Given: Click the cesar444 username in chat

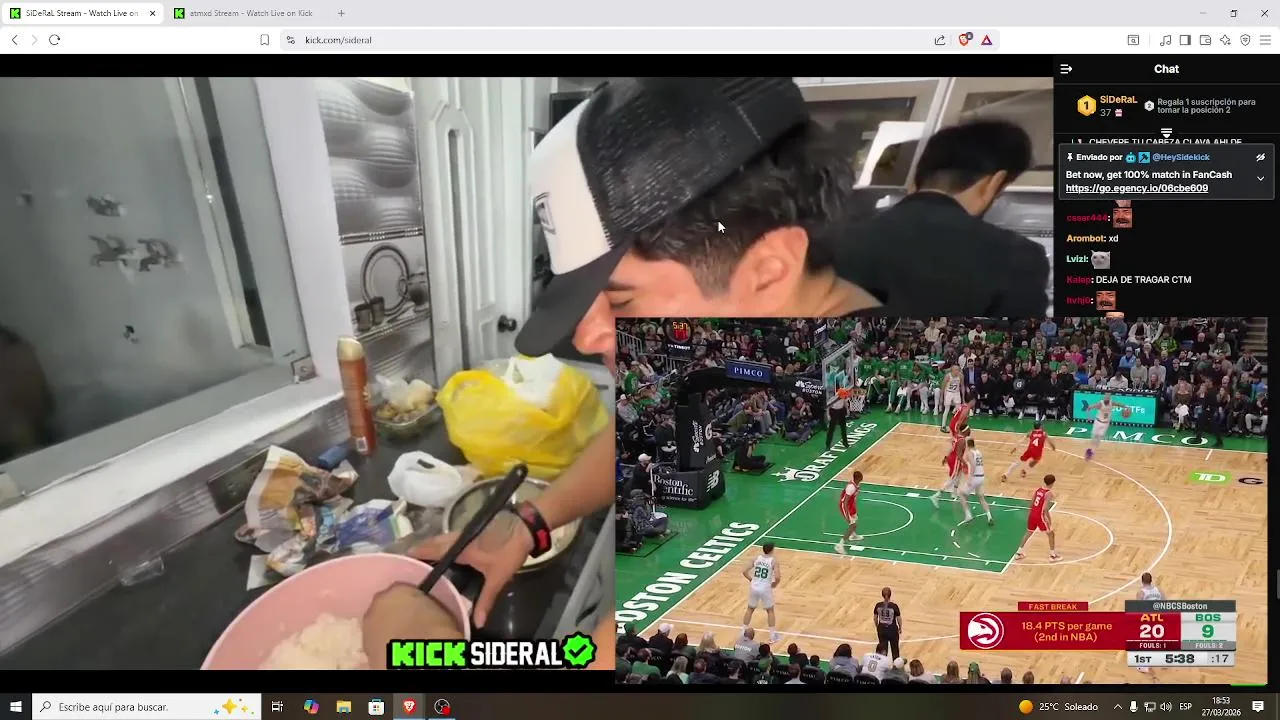Looking at the screenshot, I should [1087, 217].
